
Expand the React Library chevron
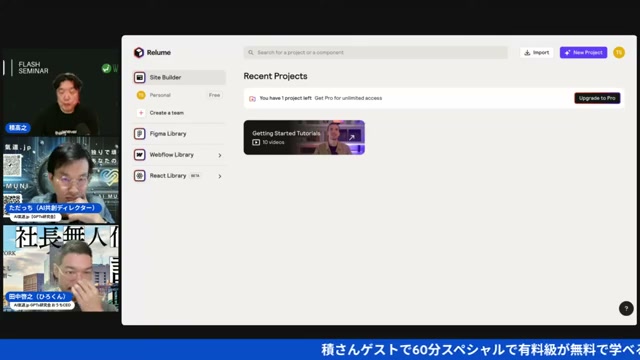(220, 176)
